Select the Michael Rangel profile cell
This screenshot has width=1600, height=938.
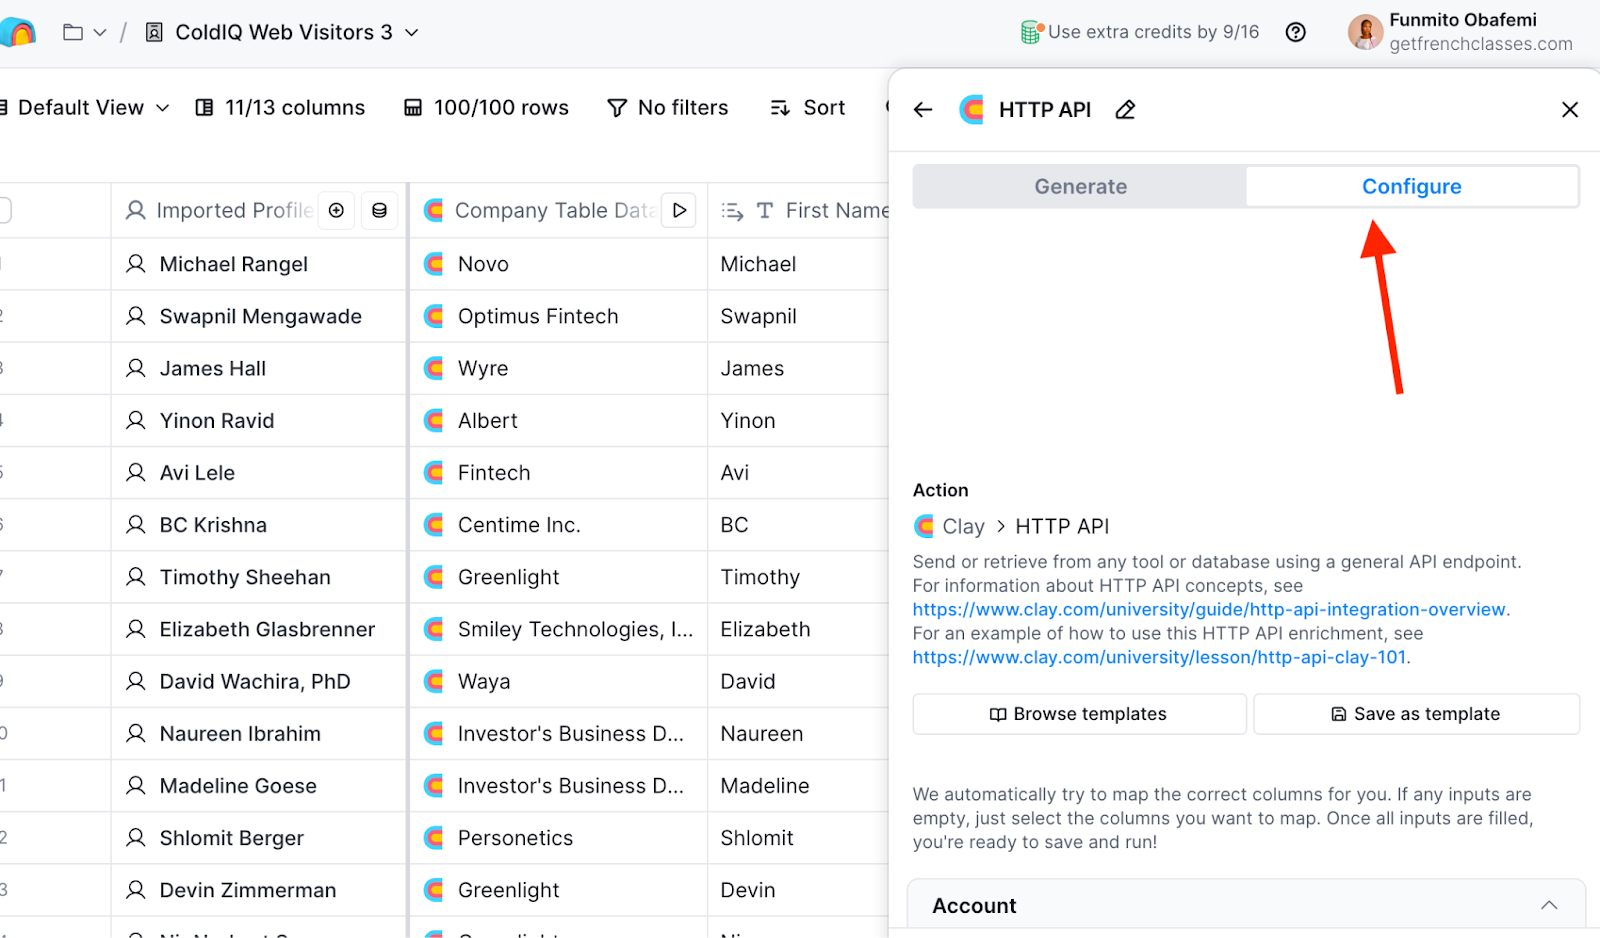pyautogui.click(x=234, y=265)
